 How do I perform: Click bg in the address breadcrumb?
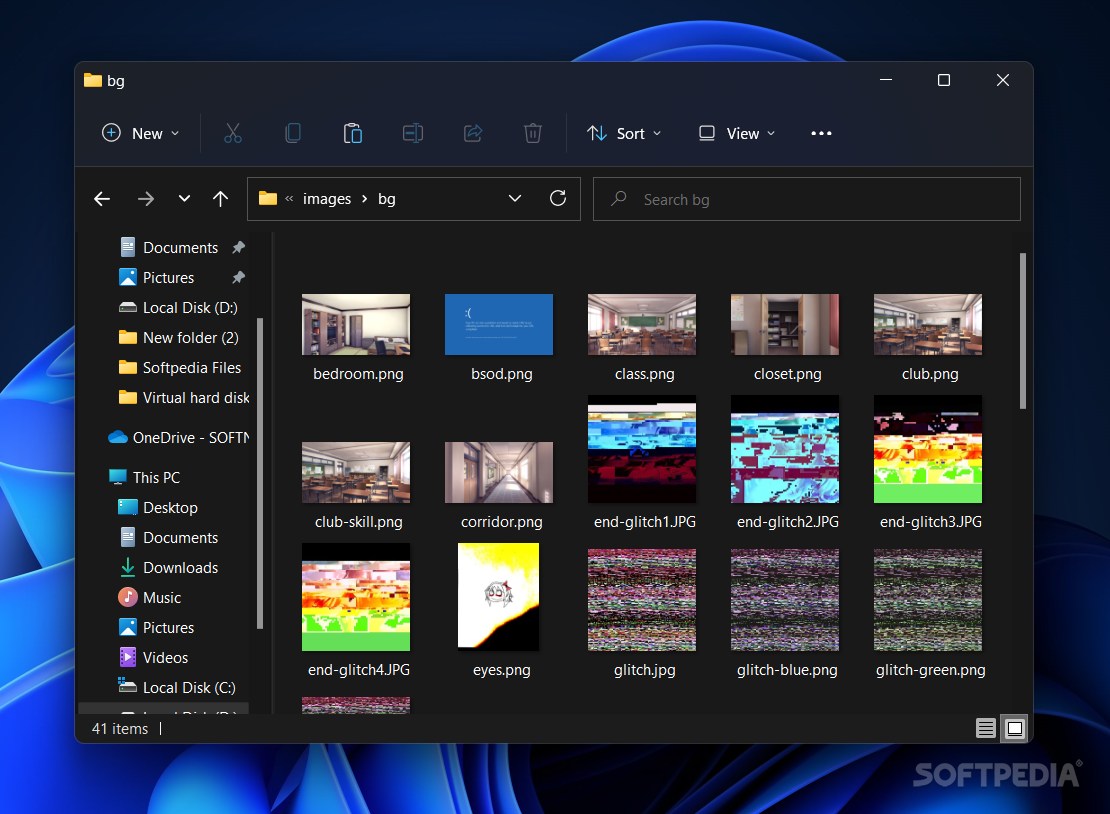(x=387, y=199)
